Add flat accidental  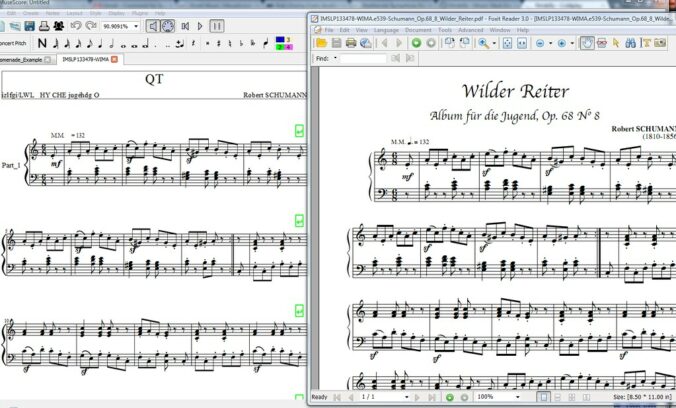241,43
